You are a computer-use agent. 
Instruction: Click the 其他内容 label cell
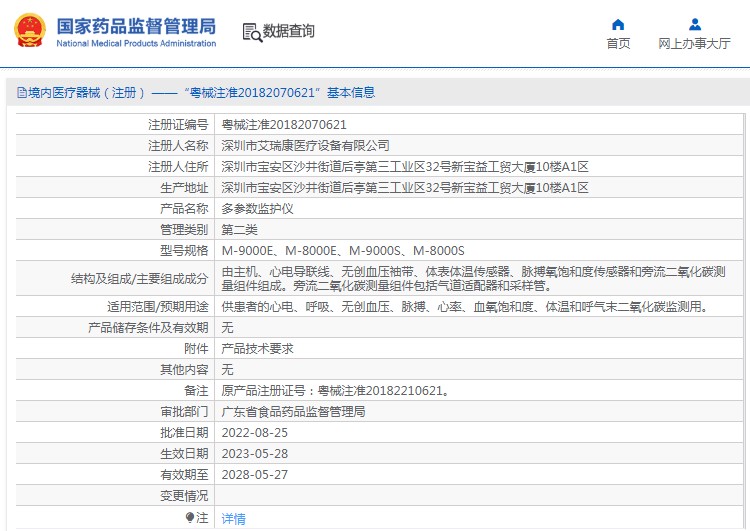click(115, 370)
